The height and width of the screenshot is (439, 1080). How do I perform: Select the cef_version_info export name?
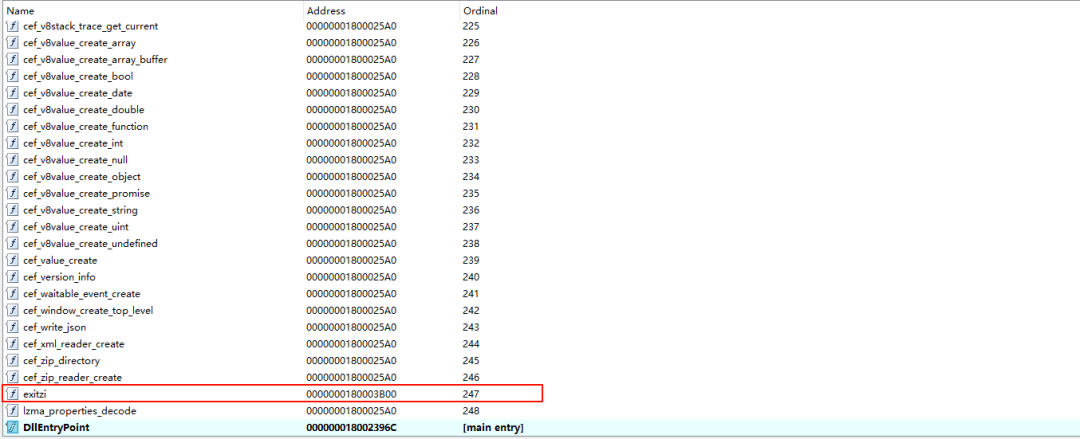coord(60,277)
